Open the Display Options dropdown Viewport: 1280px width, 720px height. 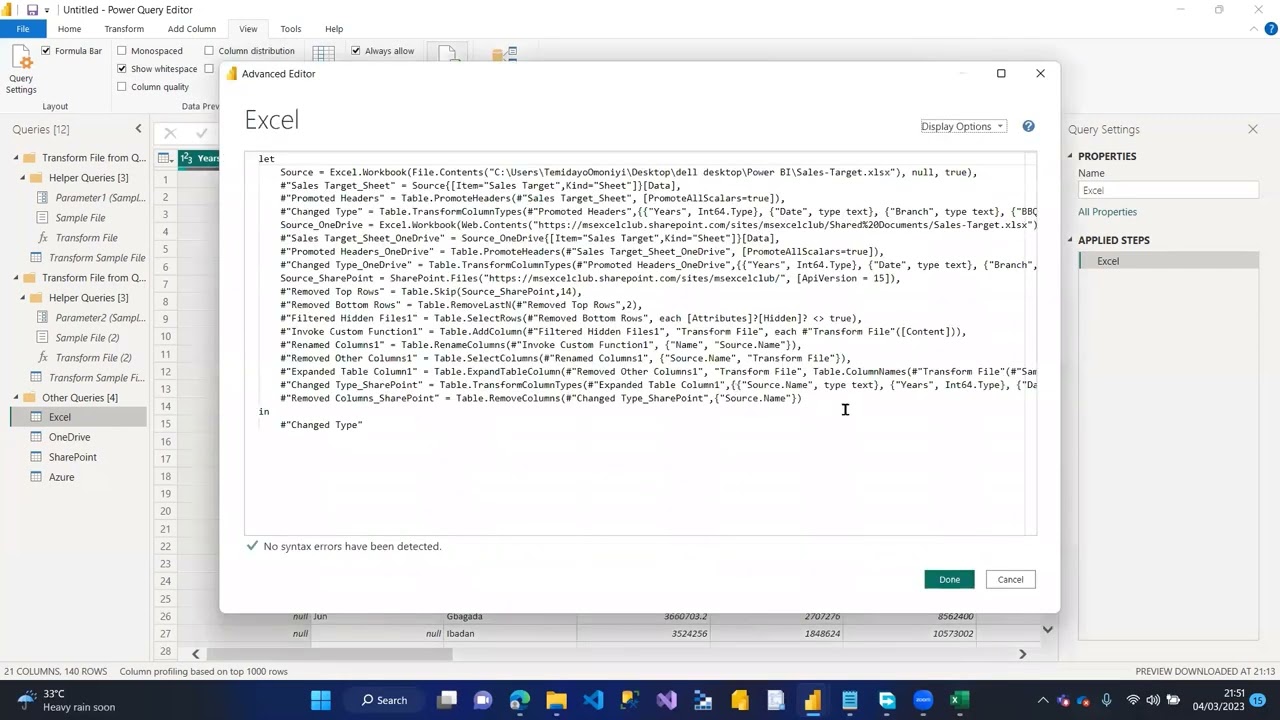[963, 127]
